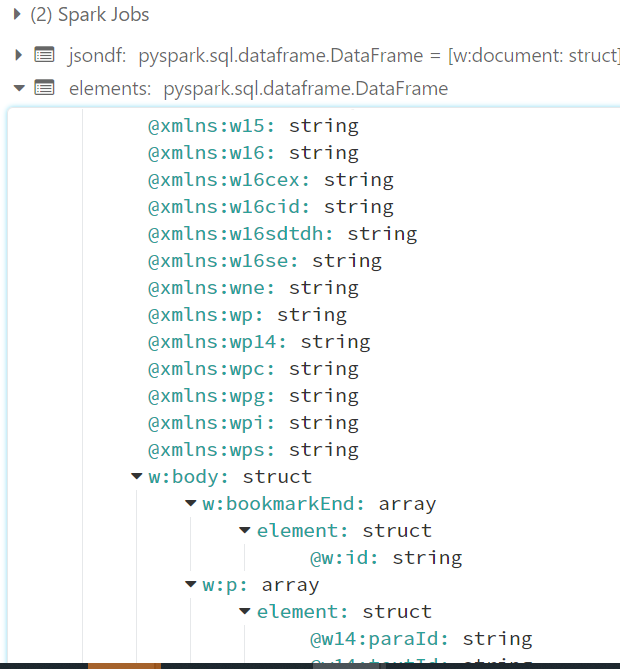The height and width of the screenshot is (669, 620).
Task: Click the table icon beside elements
Action: tap(44, 88)
